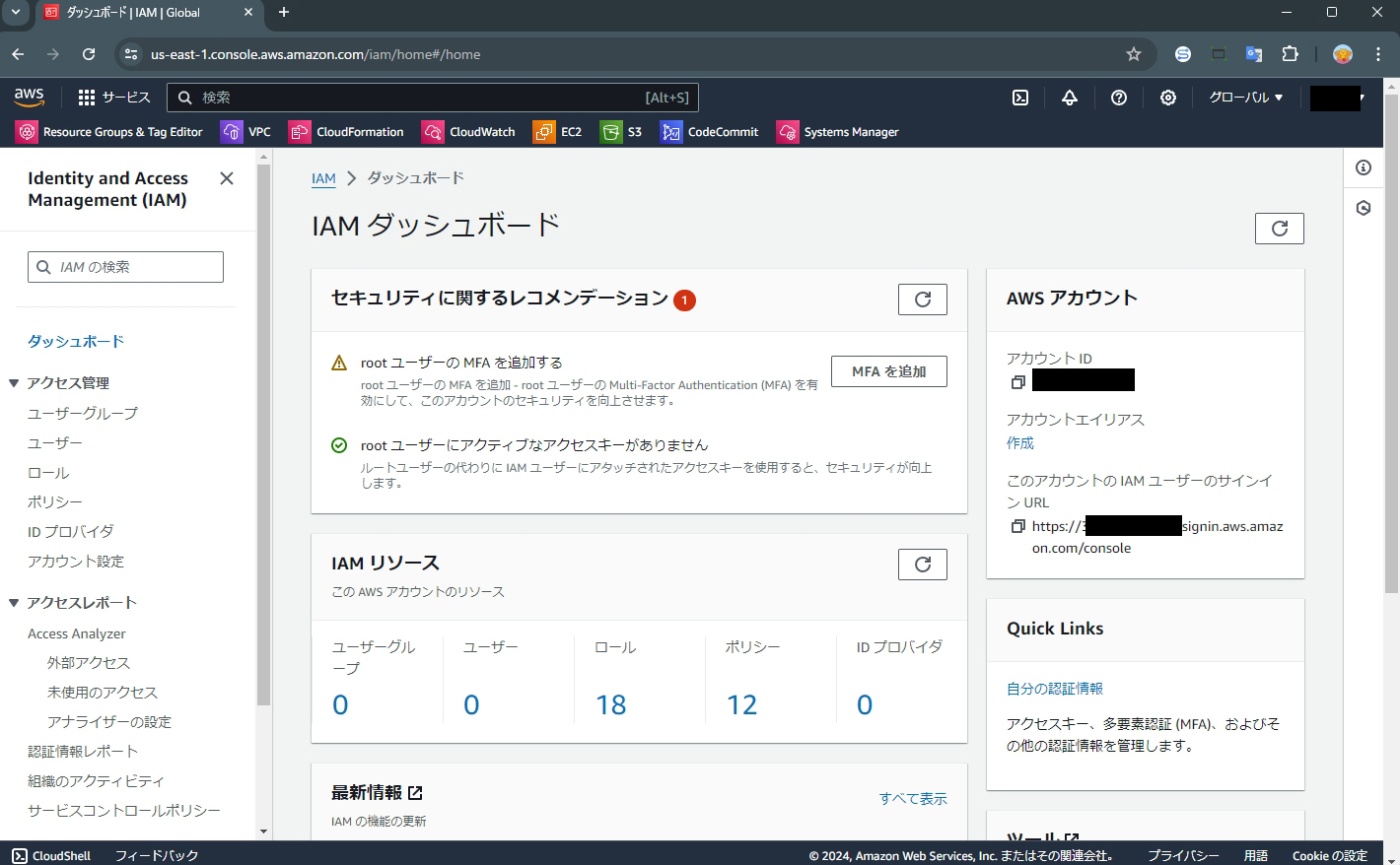Reload the page in Chrome
The height and width of the screenshot is (865, 1400).
[x=89, y=54]
